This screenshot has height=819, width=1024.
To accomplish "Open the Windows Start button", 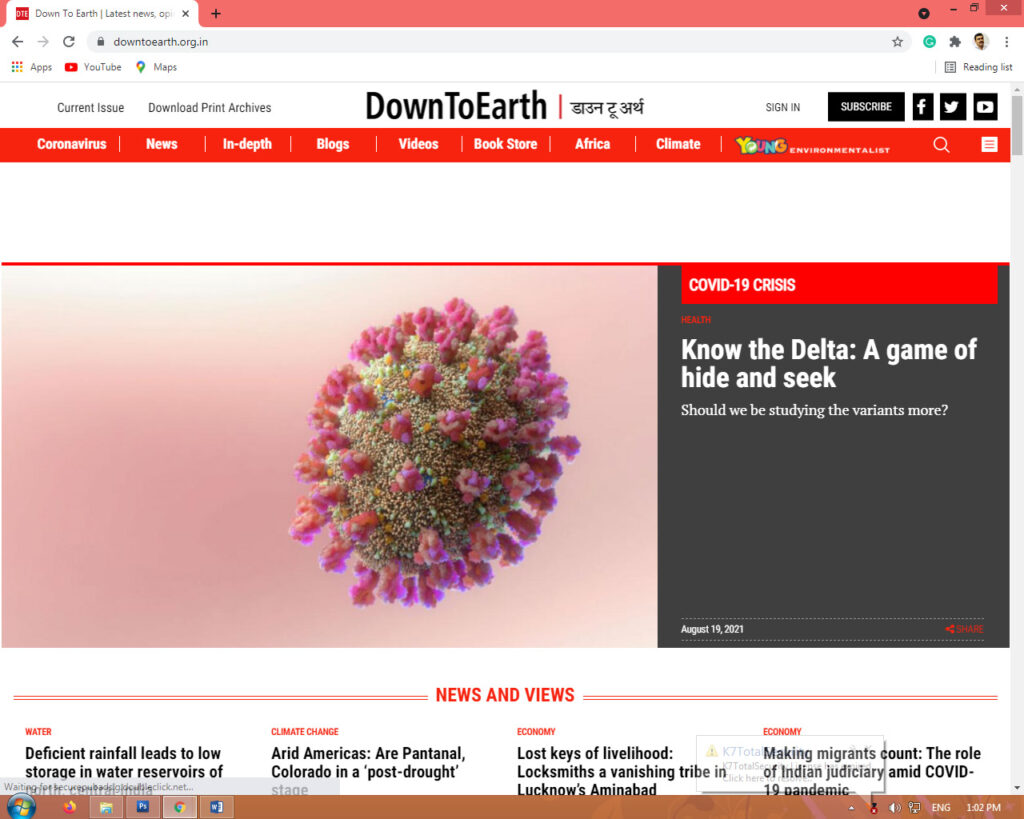I will [21, 808].
